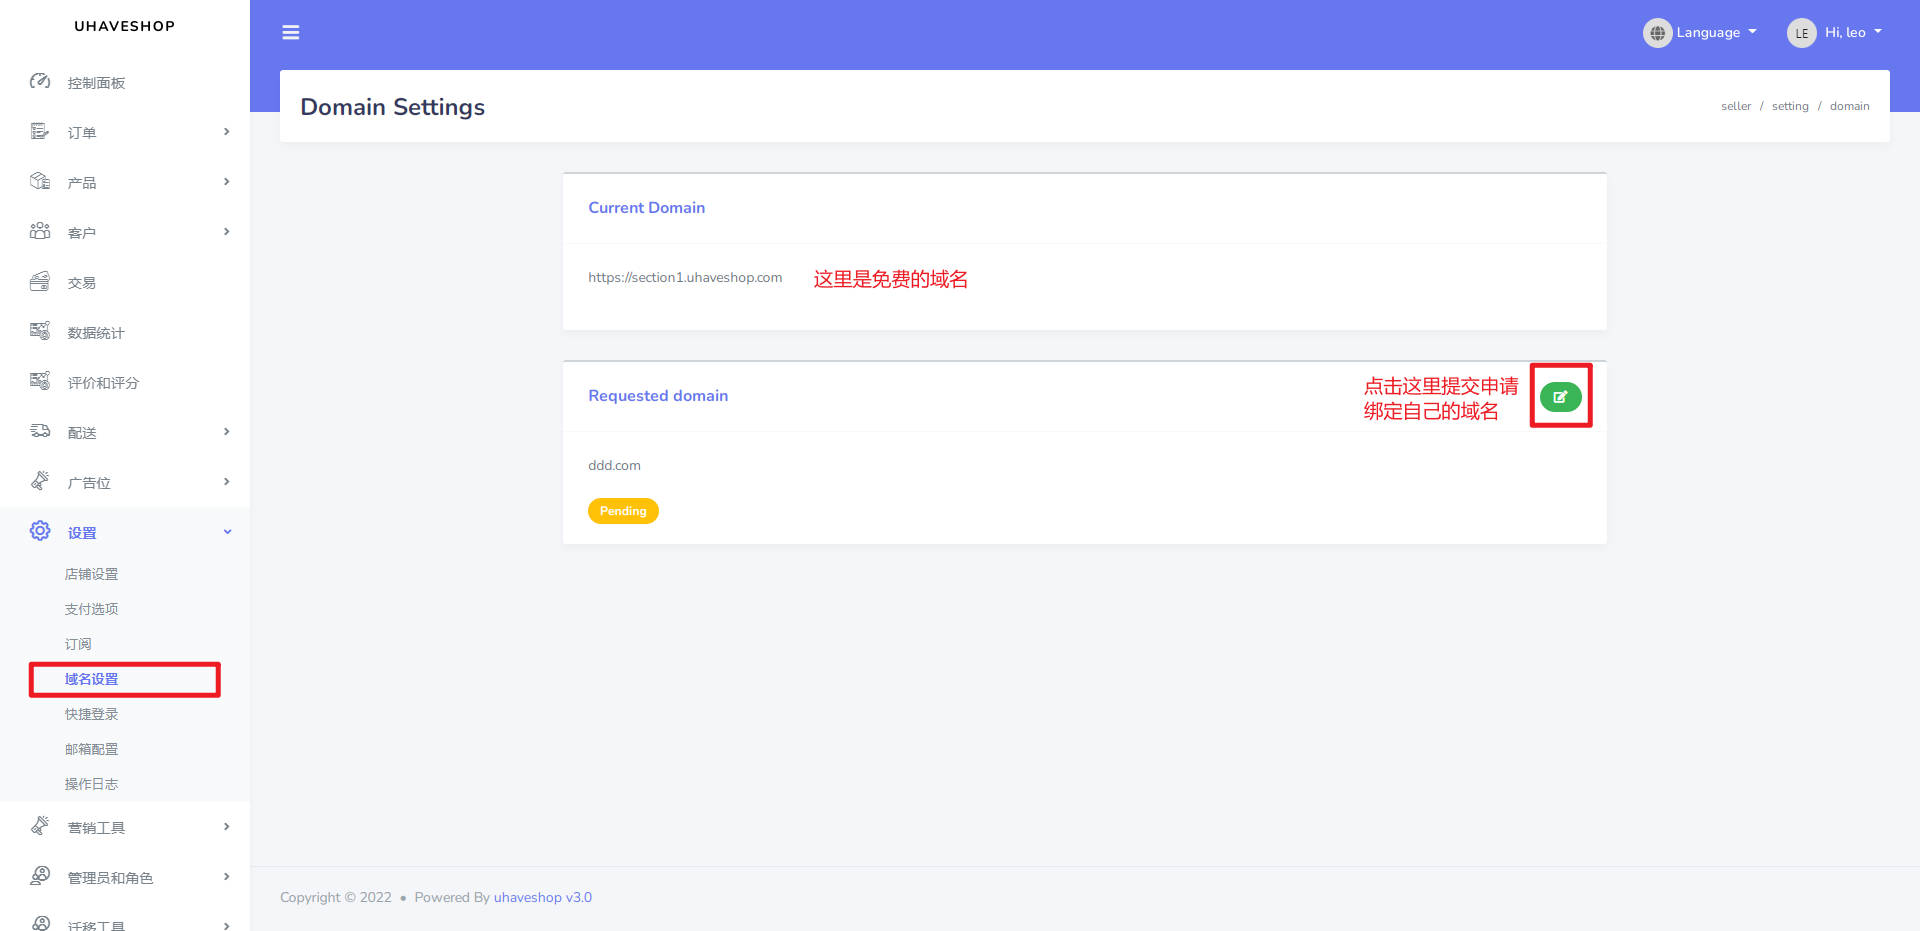Collapse the 设置 settings menu
Viewport: 1920px width, 931px height.
(x=227, y=532)
